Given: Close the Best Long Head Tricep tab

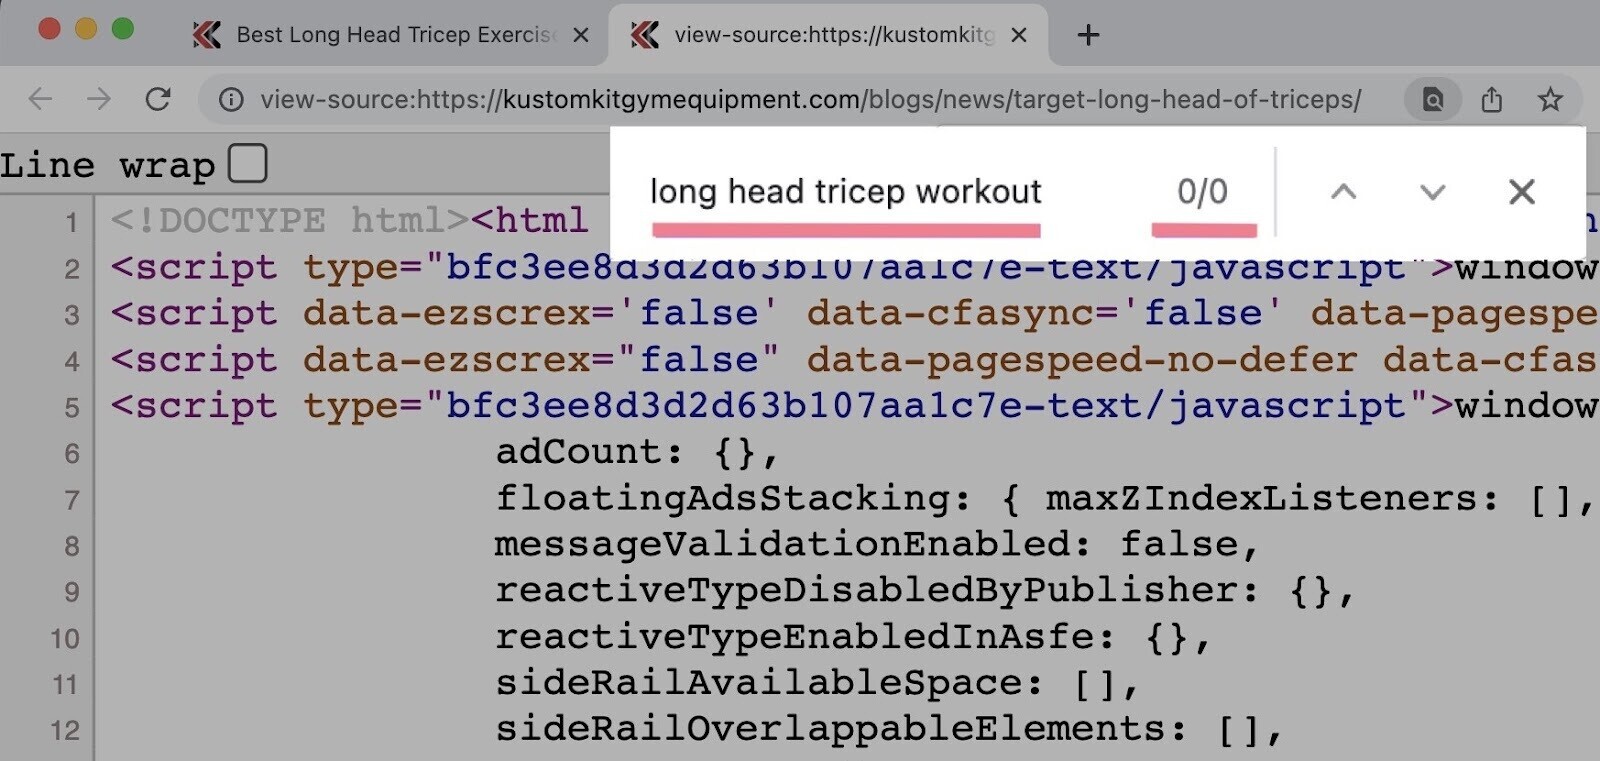Looking at the screenshot, I should (x=580, y=35).
